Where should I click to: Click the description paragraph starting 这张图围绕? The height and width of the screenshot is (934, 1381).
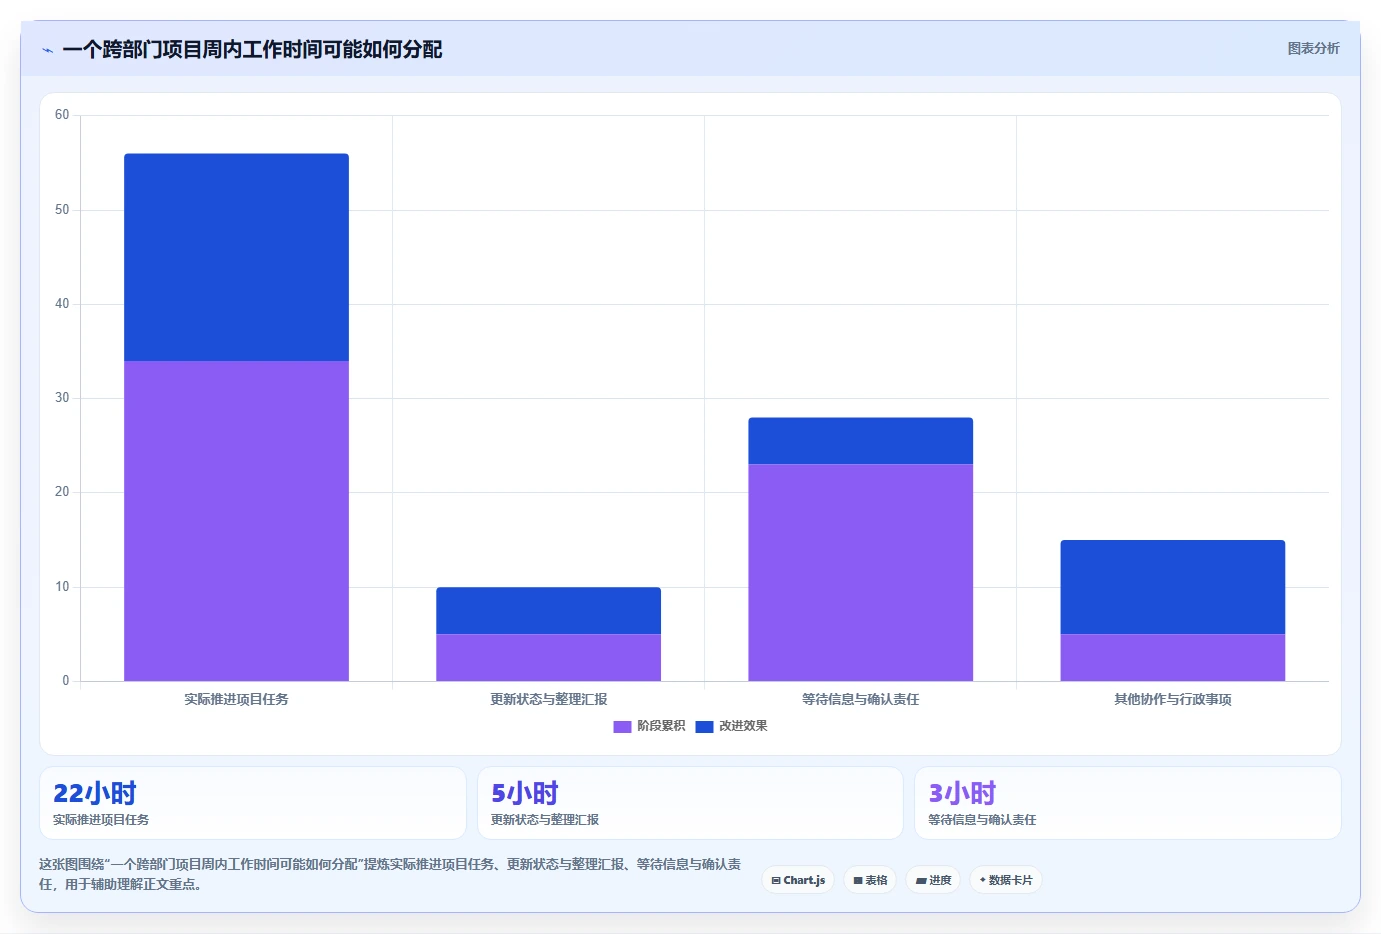click(390, 874)
